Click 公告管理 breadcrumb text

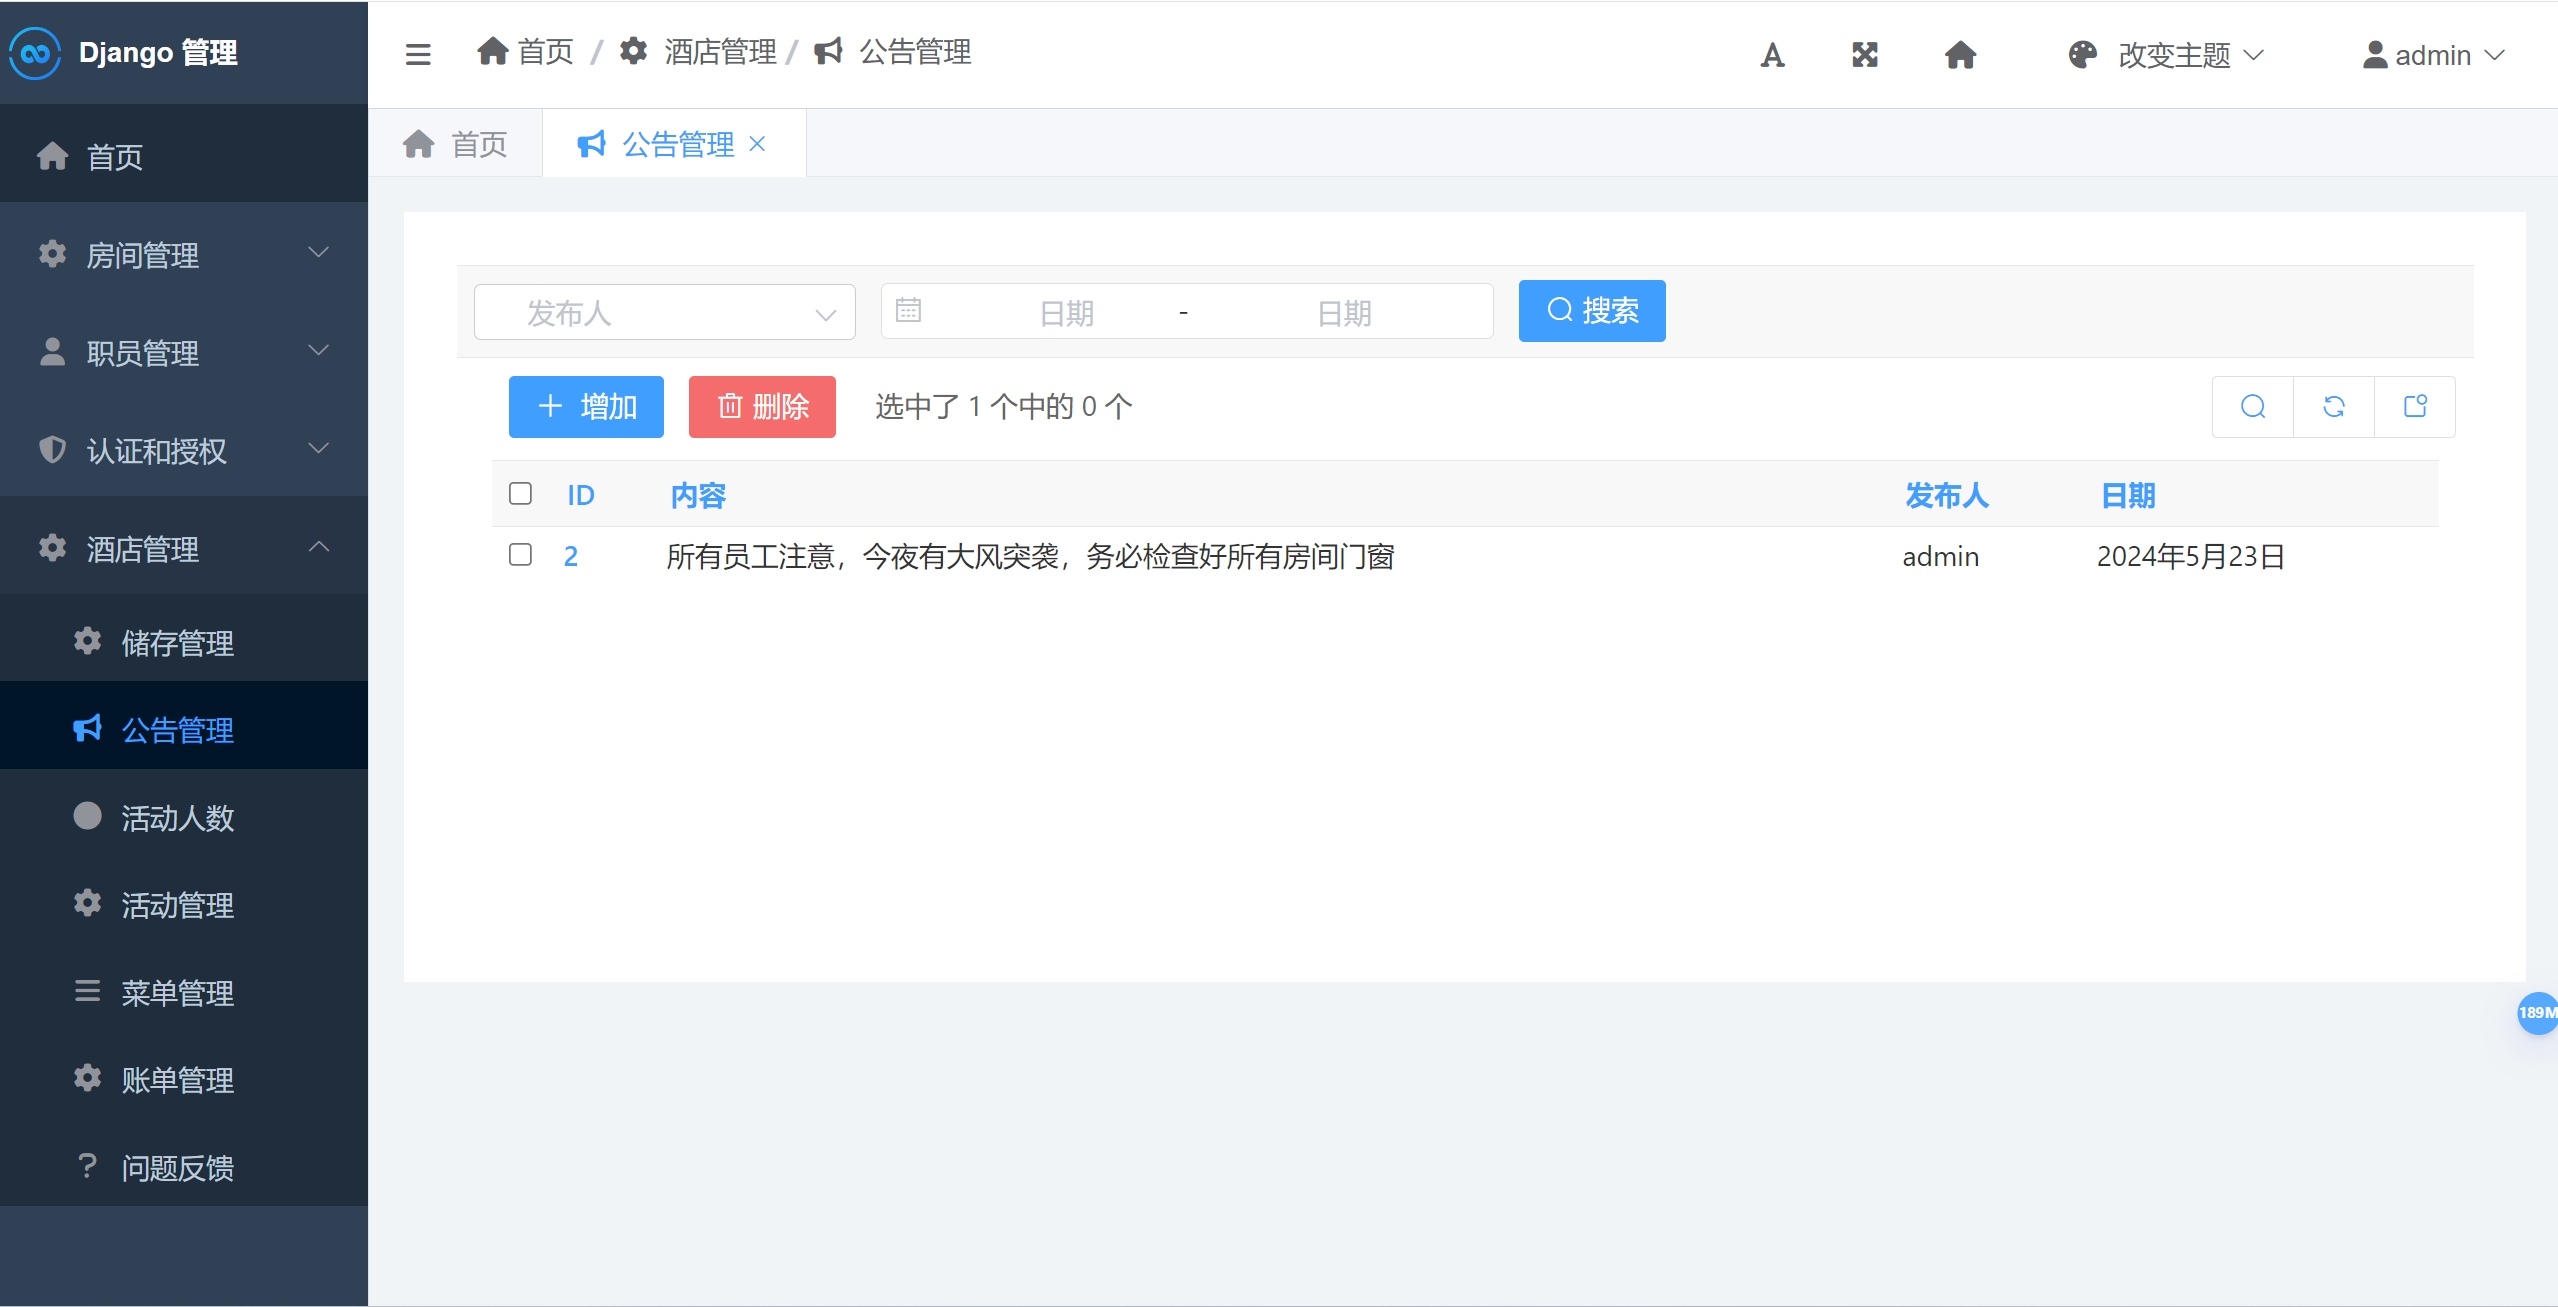915,51
